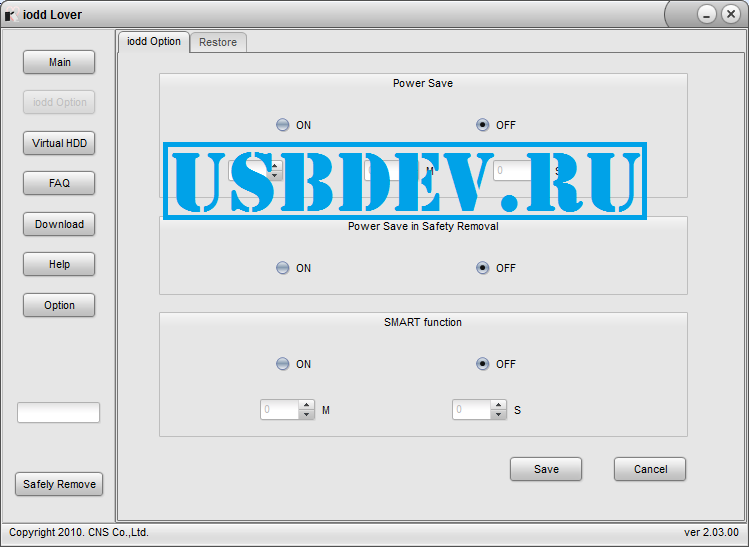This screenshot has width=749, height=547.
Task: Set SMART function to OFF
Action: (x=482, y=364)
